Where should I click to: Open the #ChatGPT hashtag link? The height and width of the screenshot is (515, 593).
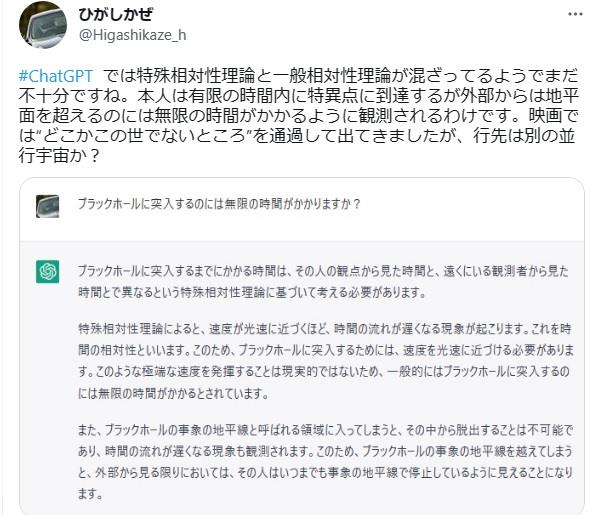[56, 76]
